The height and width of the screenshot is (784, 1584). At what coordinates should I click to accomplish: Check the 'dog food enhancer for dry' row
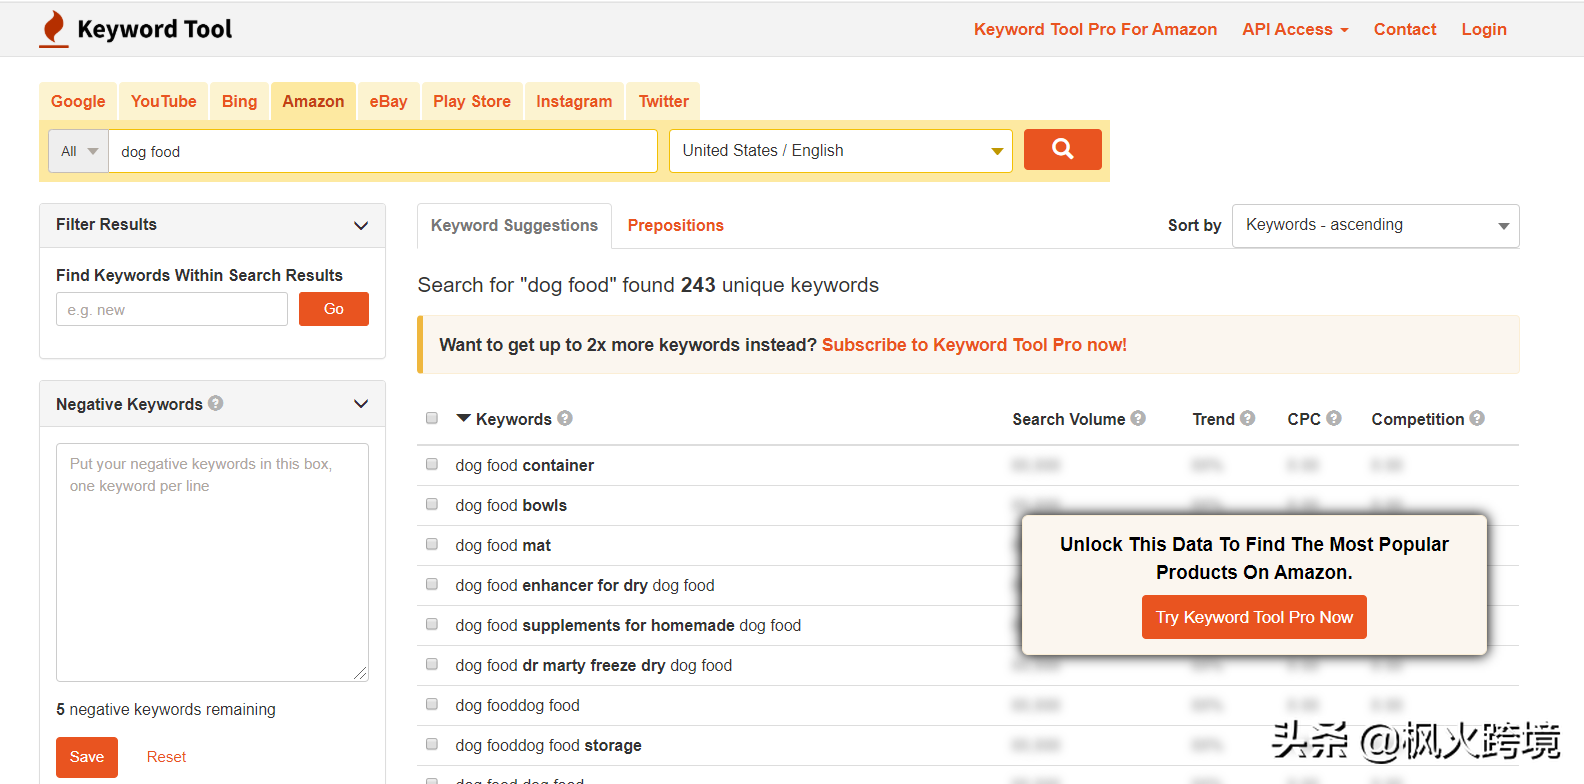click(432, 584)
